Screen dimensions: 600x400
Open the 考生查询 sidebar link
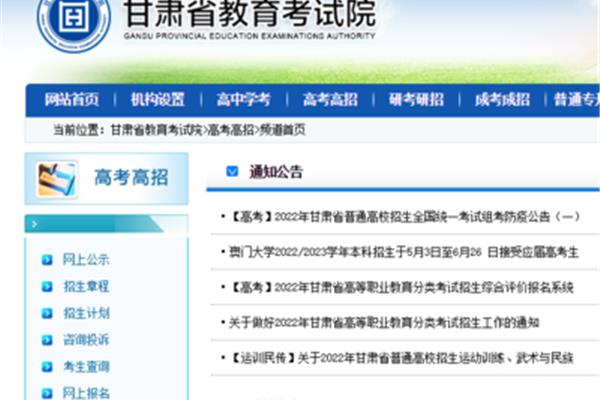pyautogui.click(x=86, y=367)
